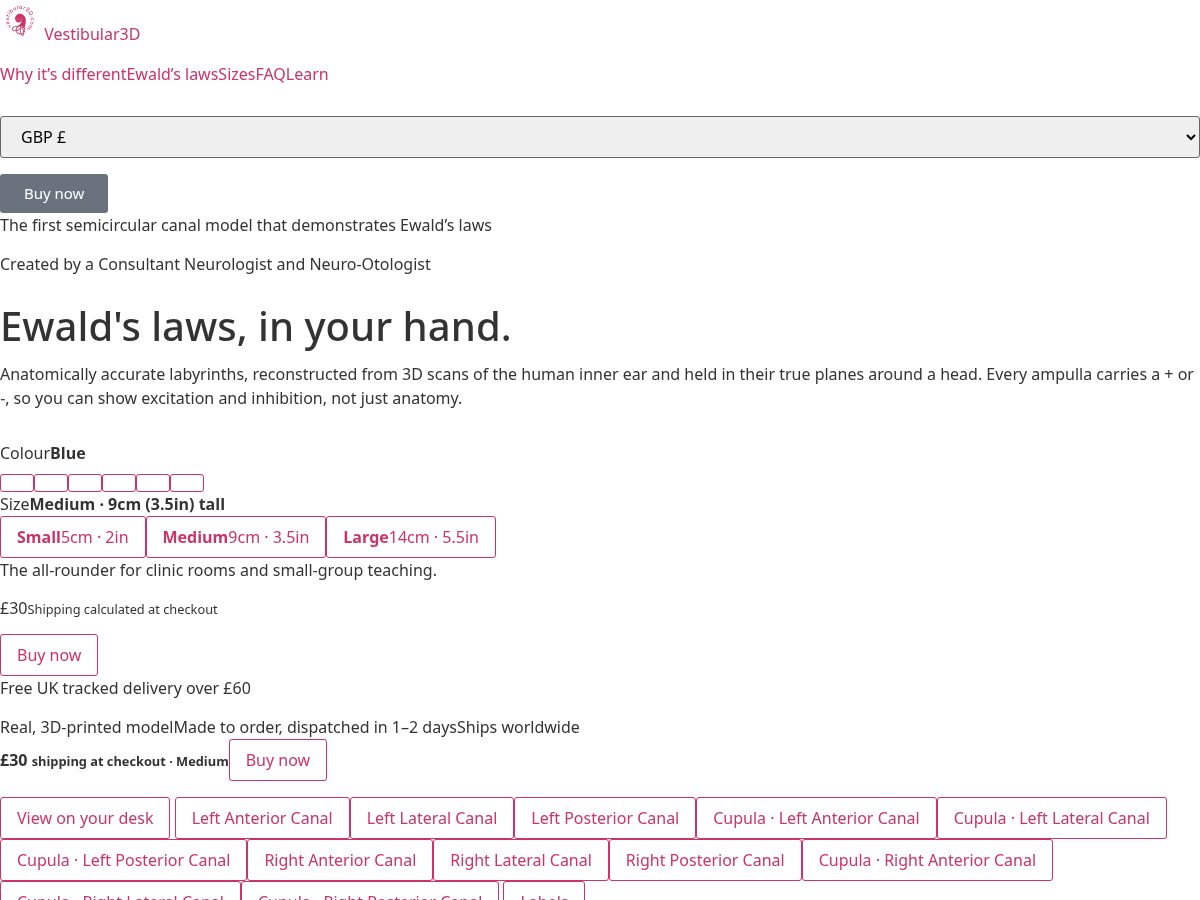Open the Learn nav link
This screenshot has width=1200, height=900.
point(308,74)
